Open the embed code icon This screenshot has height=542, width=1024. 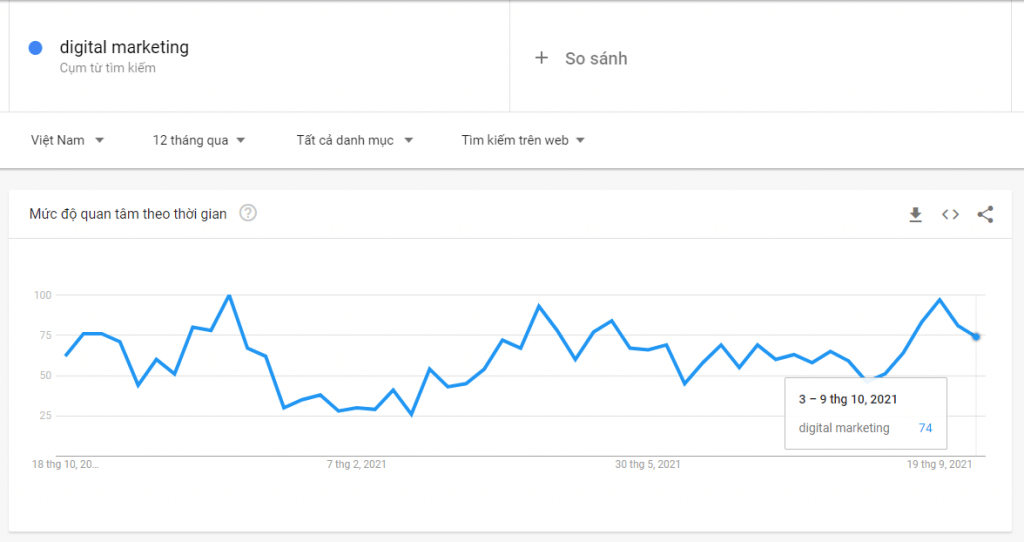point(950,214)
